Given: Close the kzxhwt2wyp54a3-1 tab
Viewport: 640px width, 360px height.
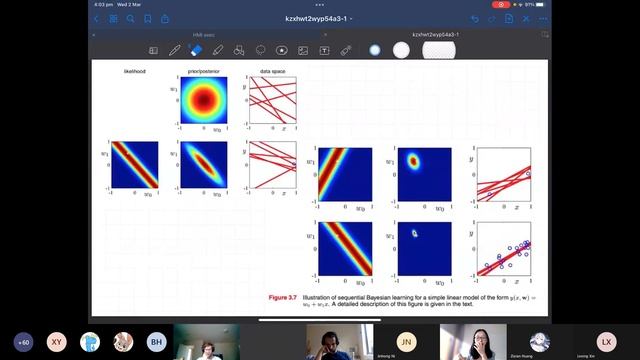Looking at the screenshot, I should tap(325, 35).
